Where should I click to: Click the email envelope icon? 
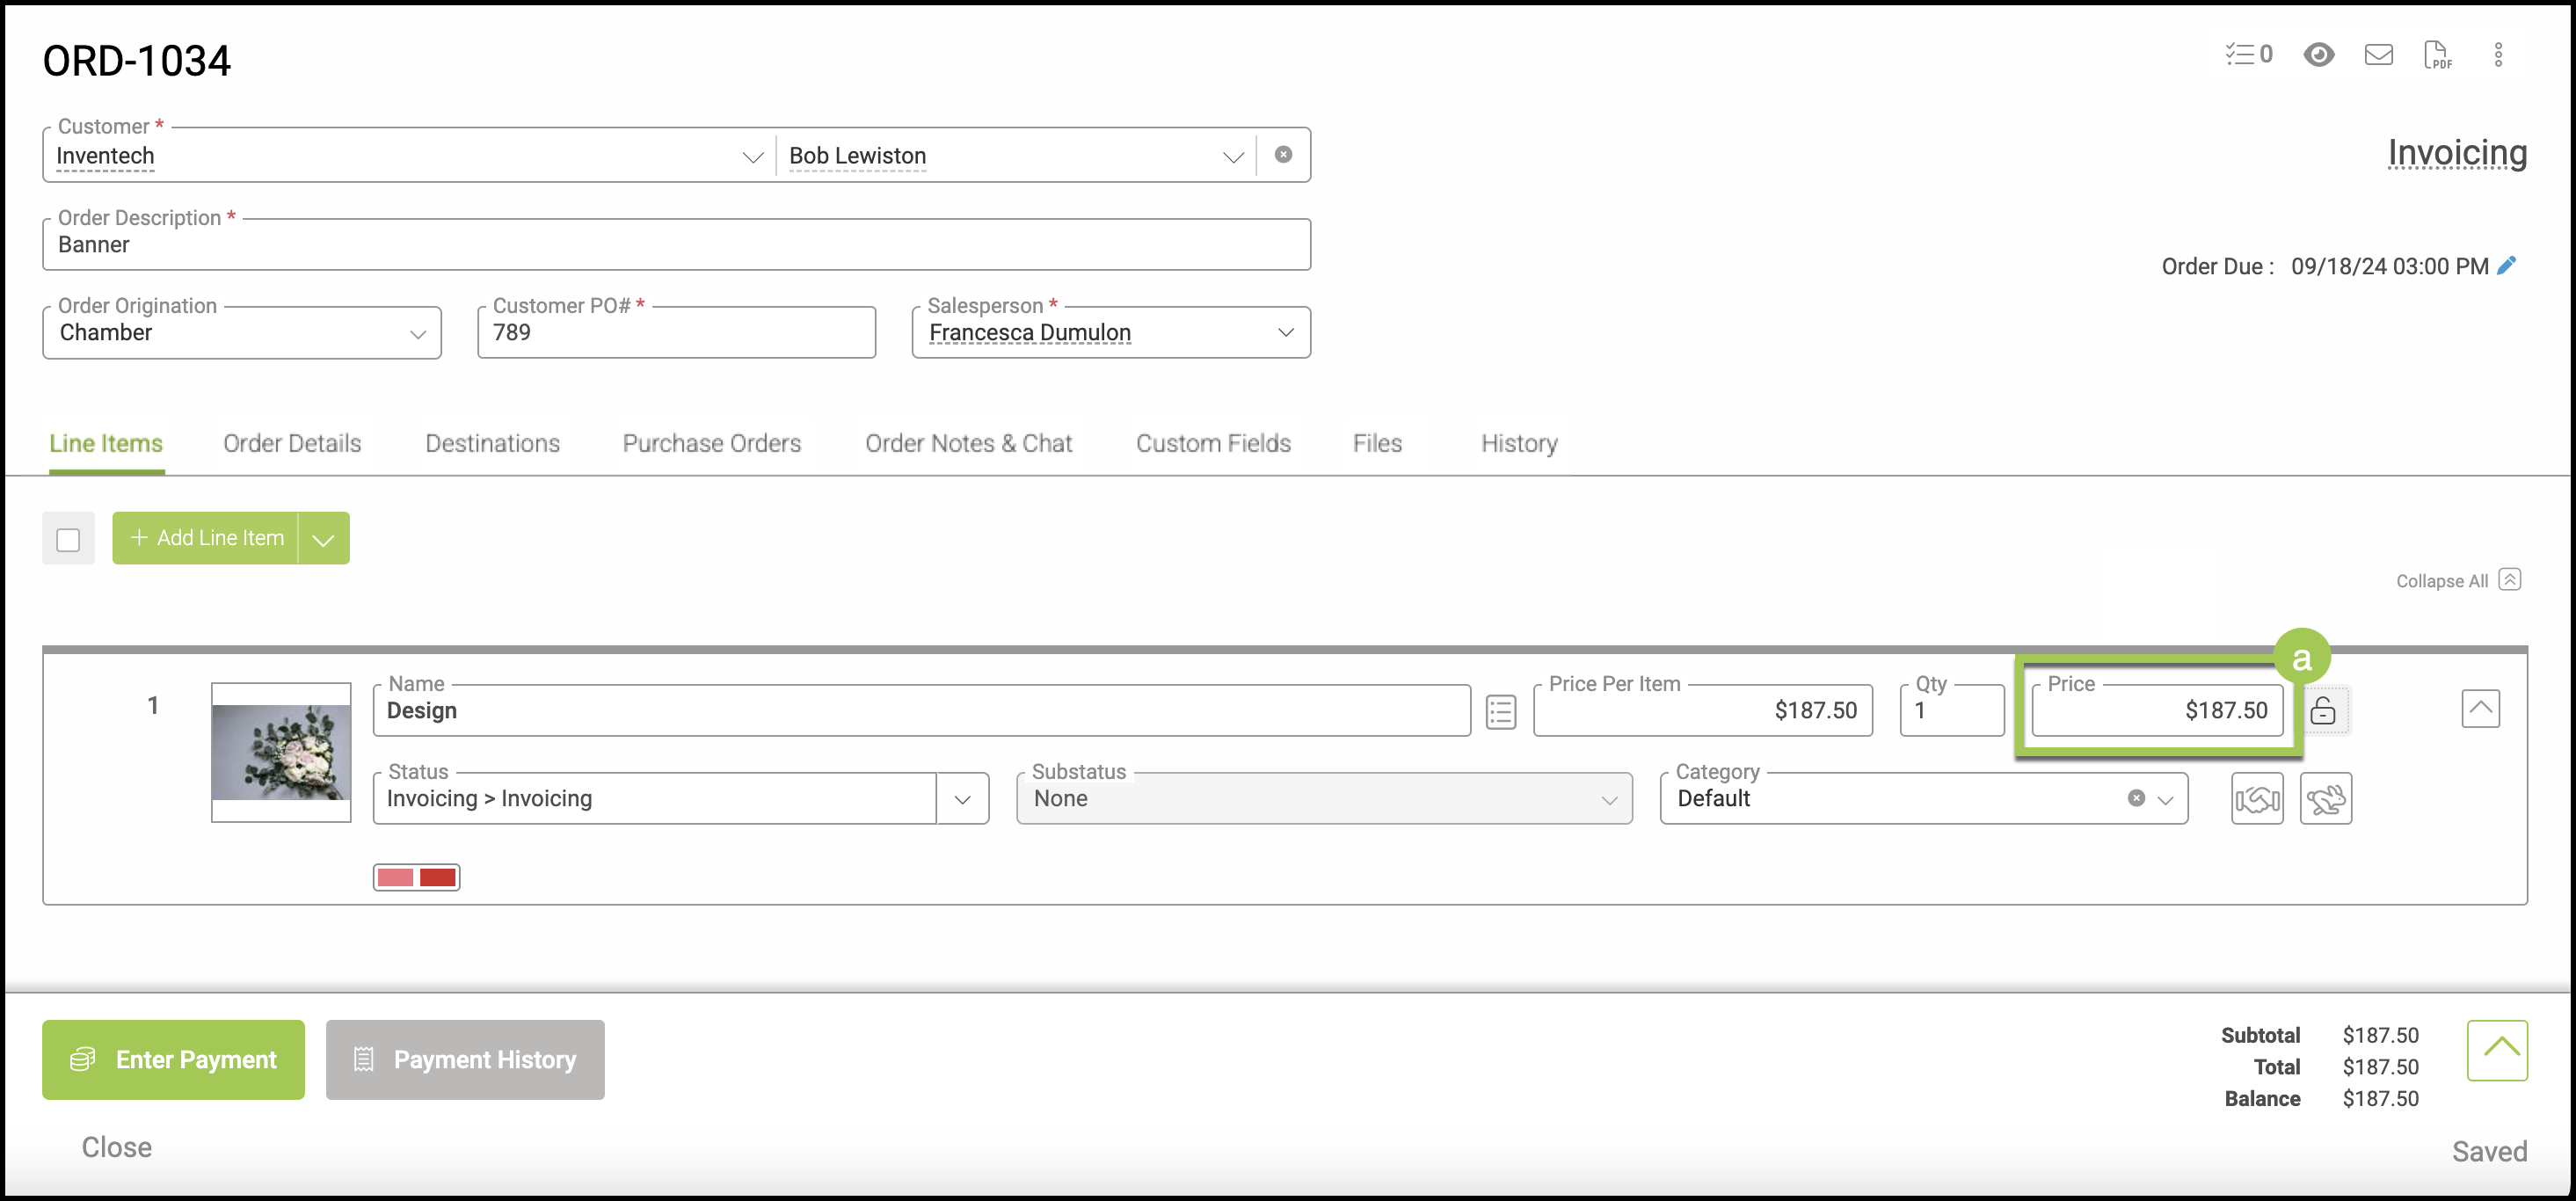coord(2378,54)
